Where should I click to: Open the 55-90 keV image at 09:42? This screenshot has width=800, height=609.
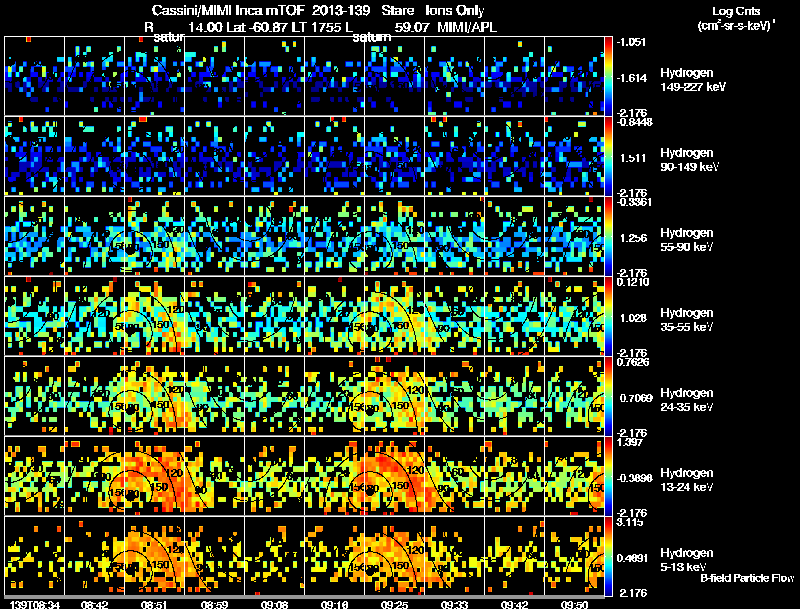point(514,236)
